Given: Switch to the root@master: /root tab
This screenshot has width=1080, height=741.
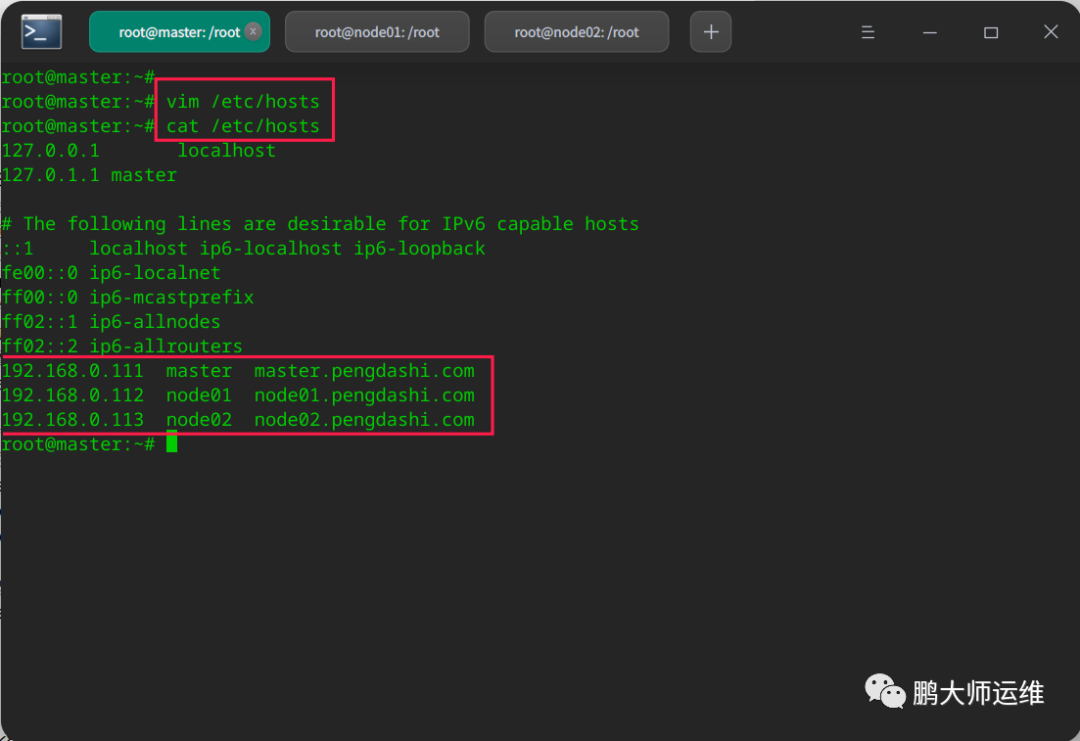Looking at the screenshot, I should [179, 32].
